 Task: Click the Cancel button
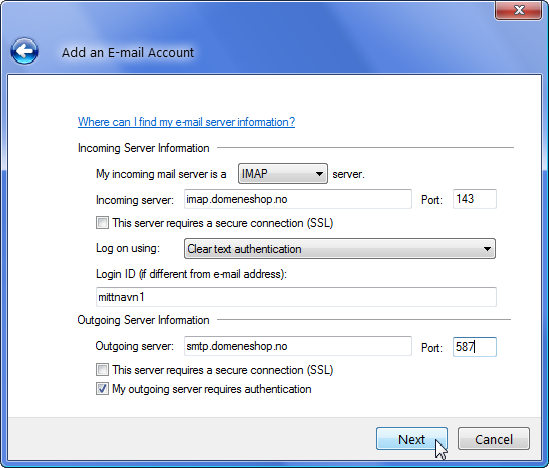pyautogui.click(x=494, y=439)
